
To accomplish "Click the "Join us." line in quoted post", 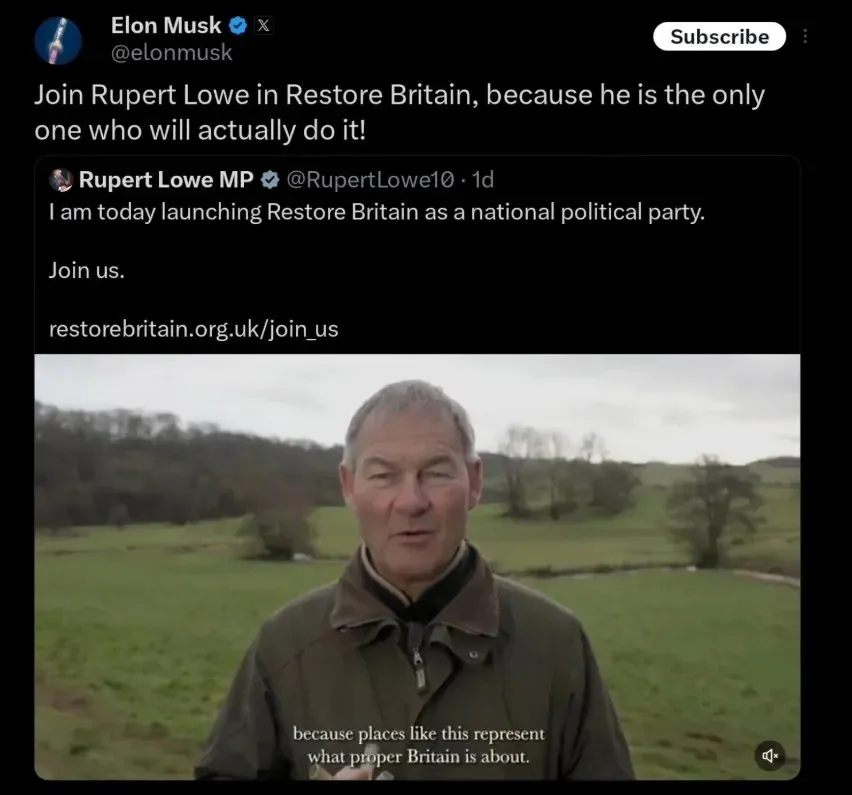I will pos(86,270).
